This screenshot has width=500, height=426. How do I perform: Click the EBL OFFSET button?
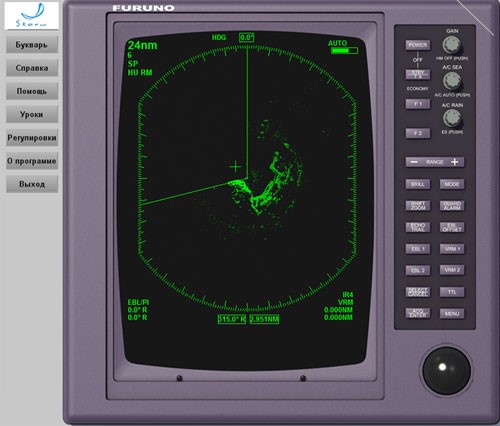(x=452, y=227)
